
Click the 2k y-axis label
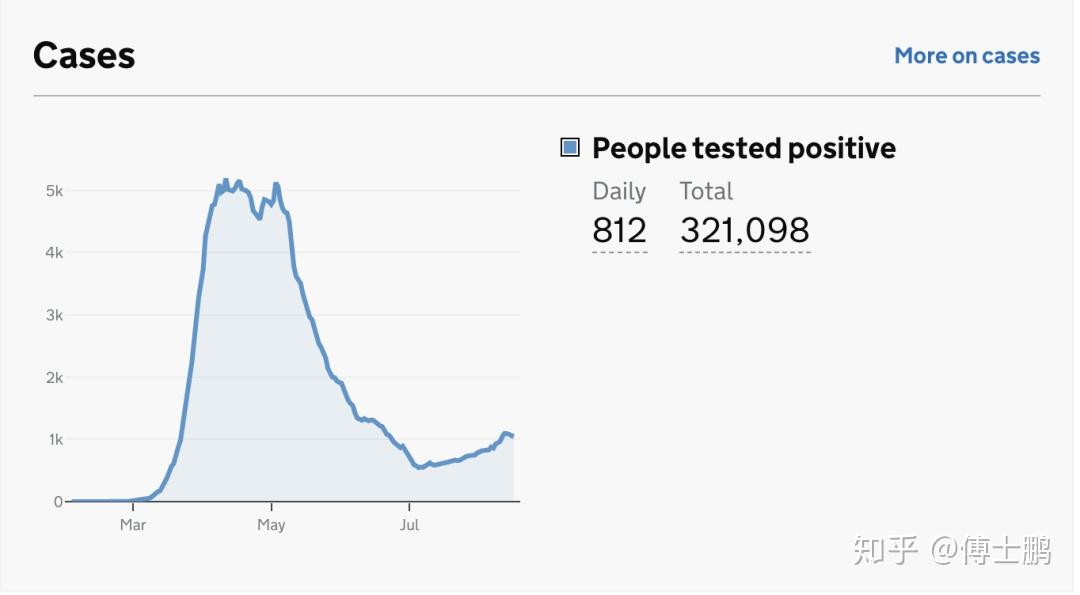54,378
